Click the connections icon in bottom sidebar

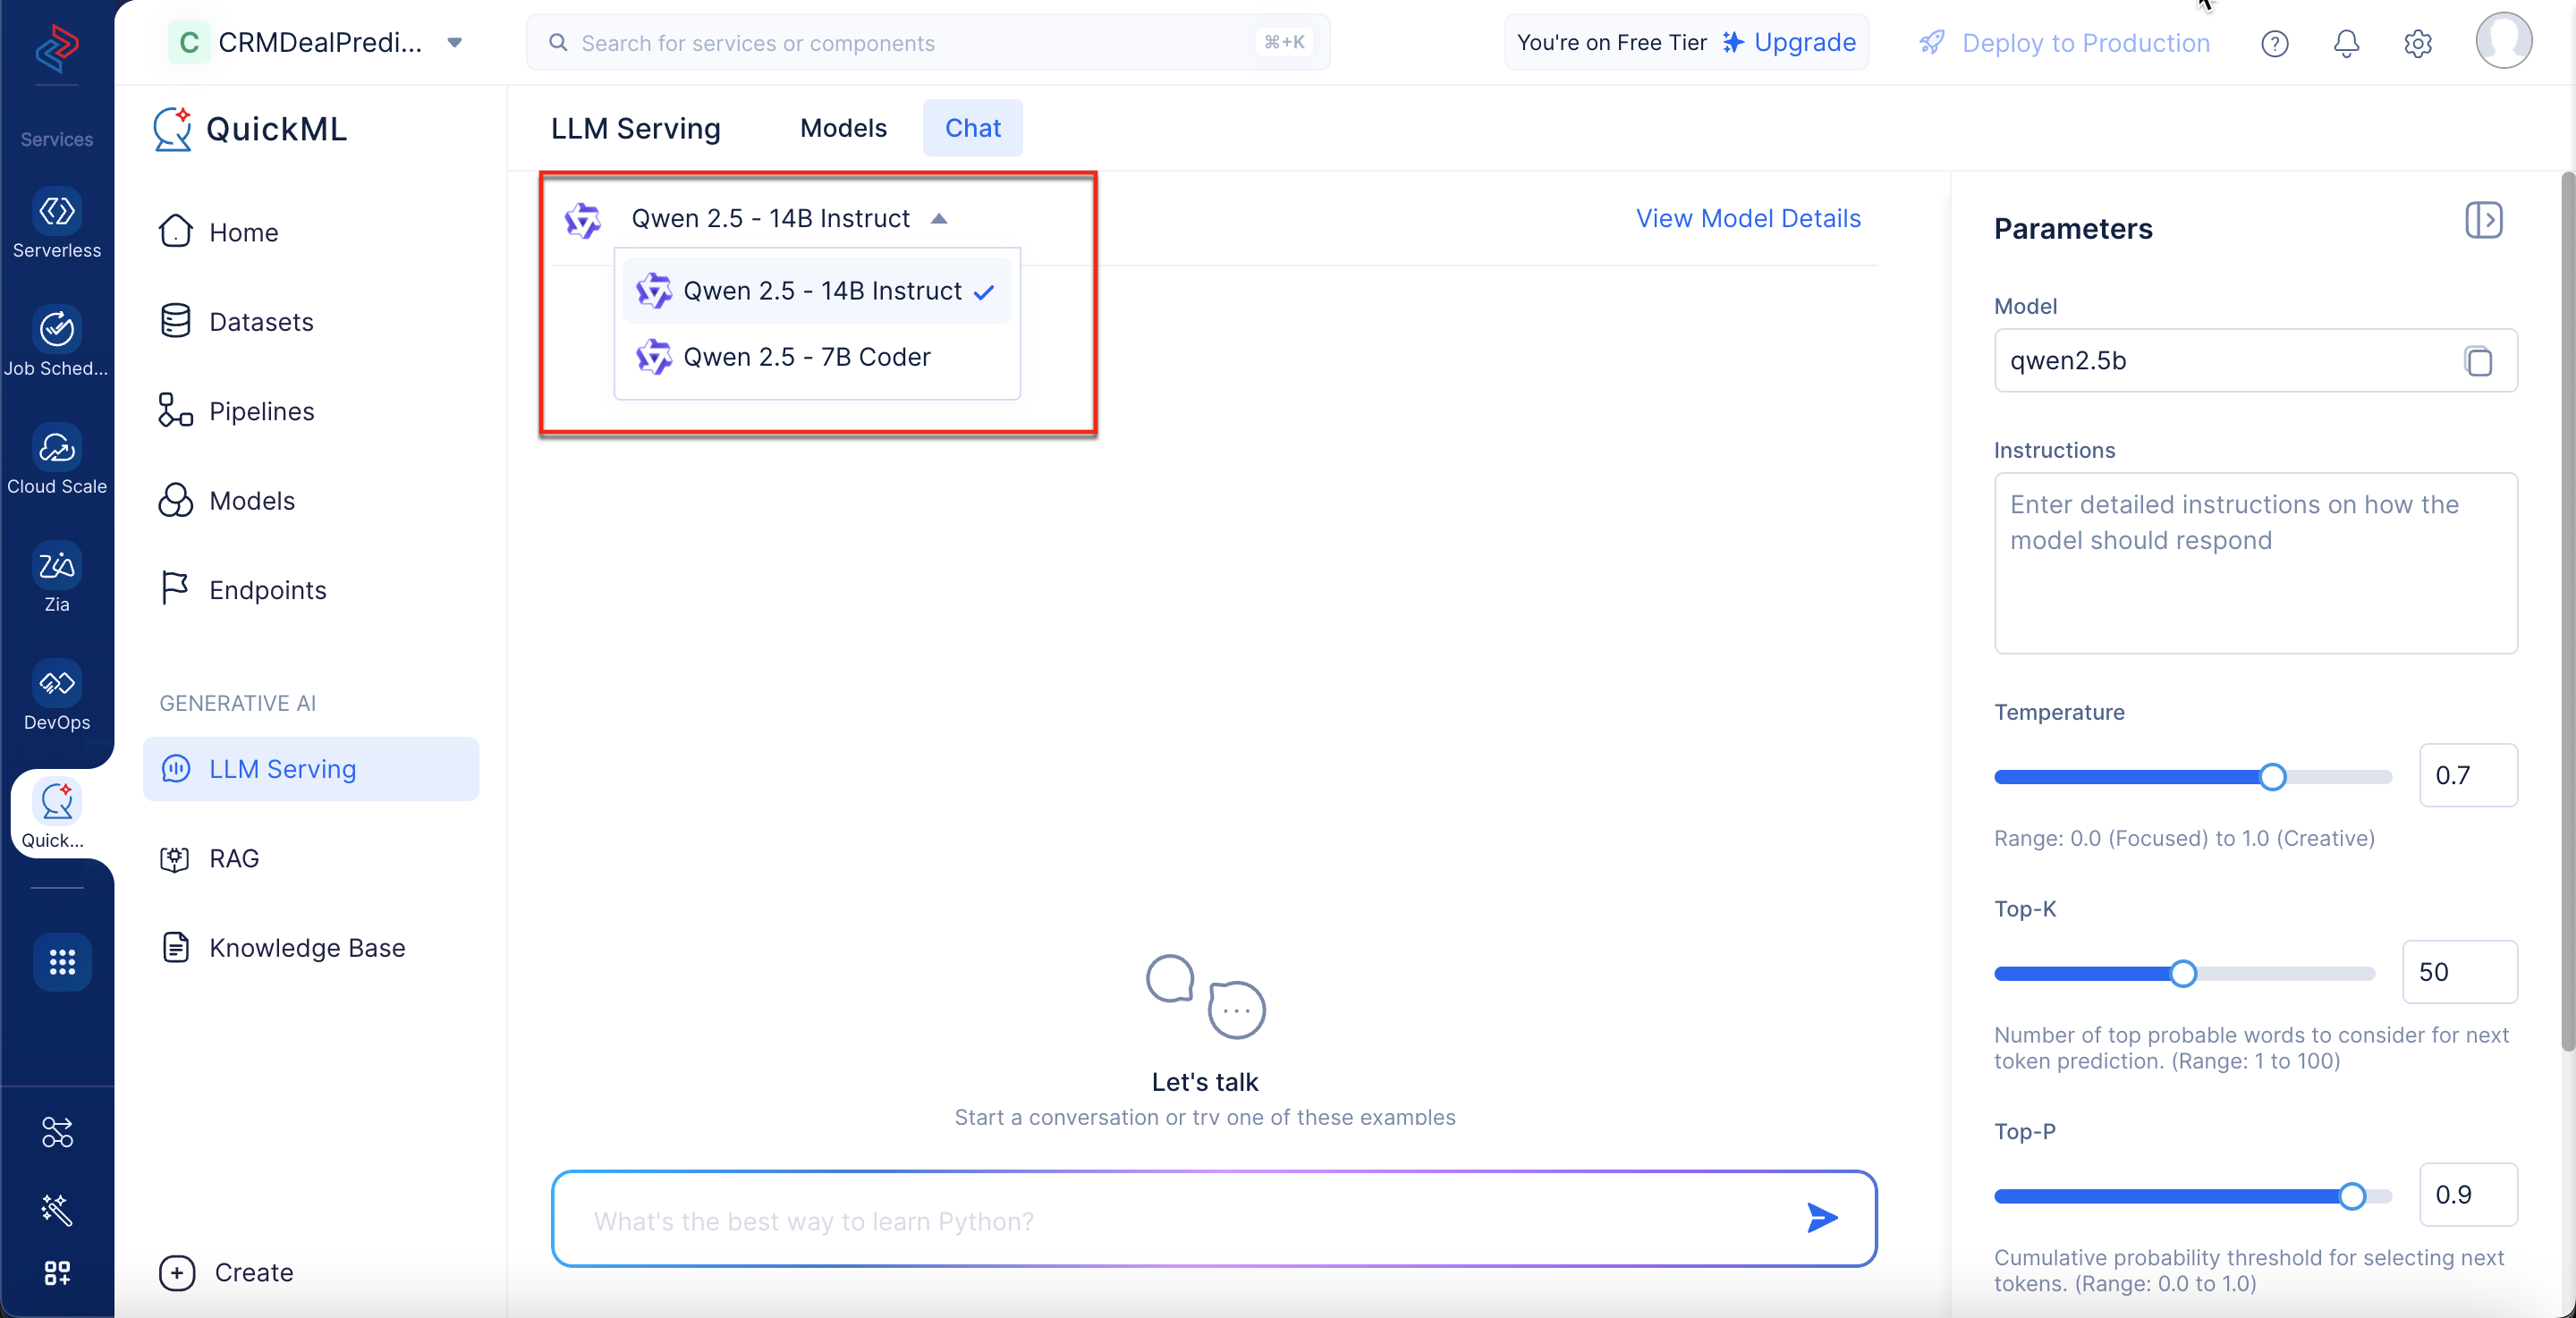(57, 1132)
